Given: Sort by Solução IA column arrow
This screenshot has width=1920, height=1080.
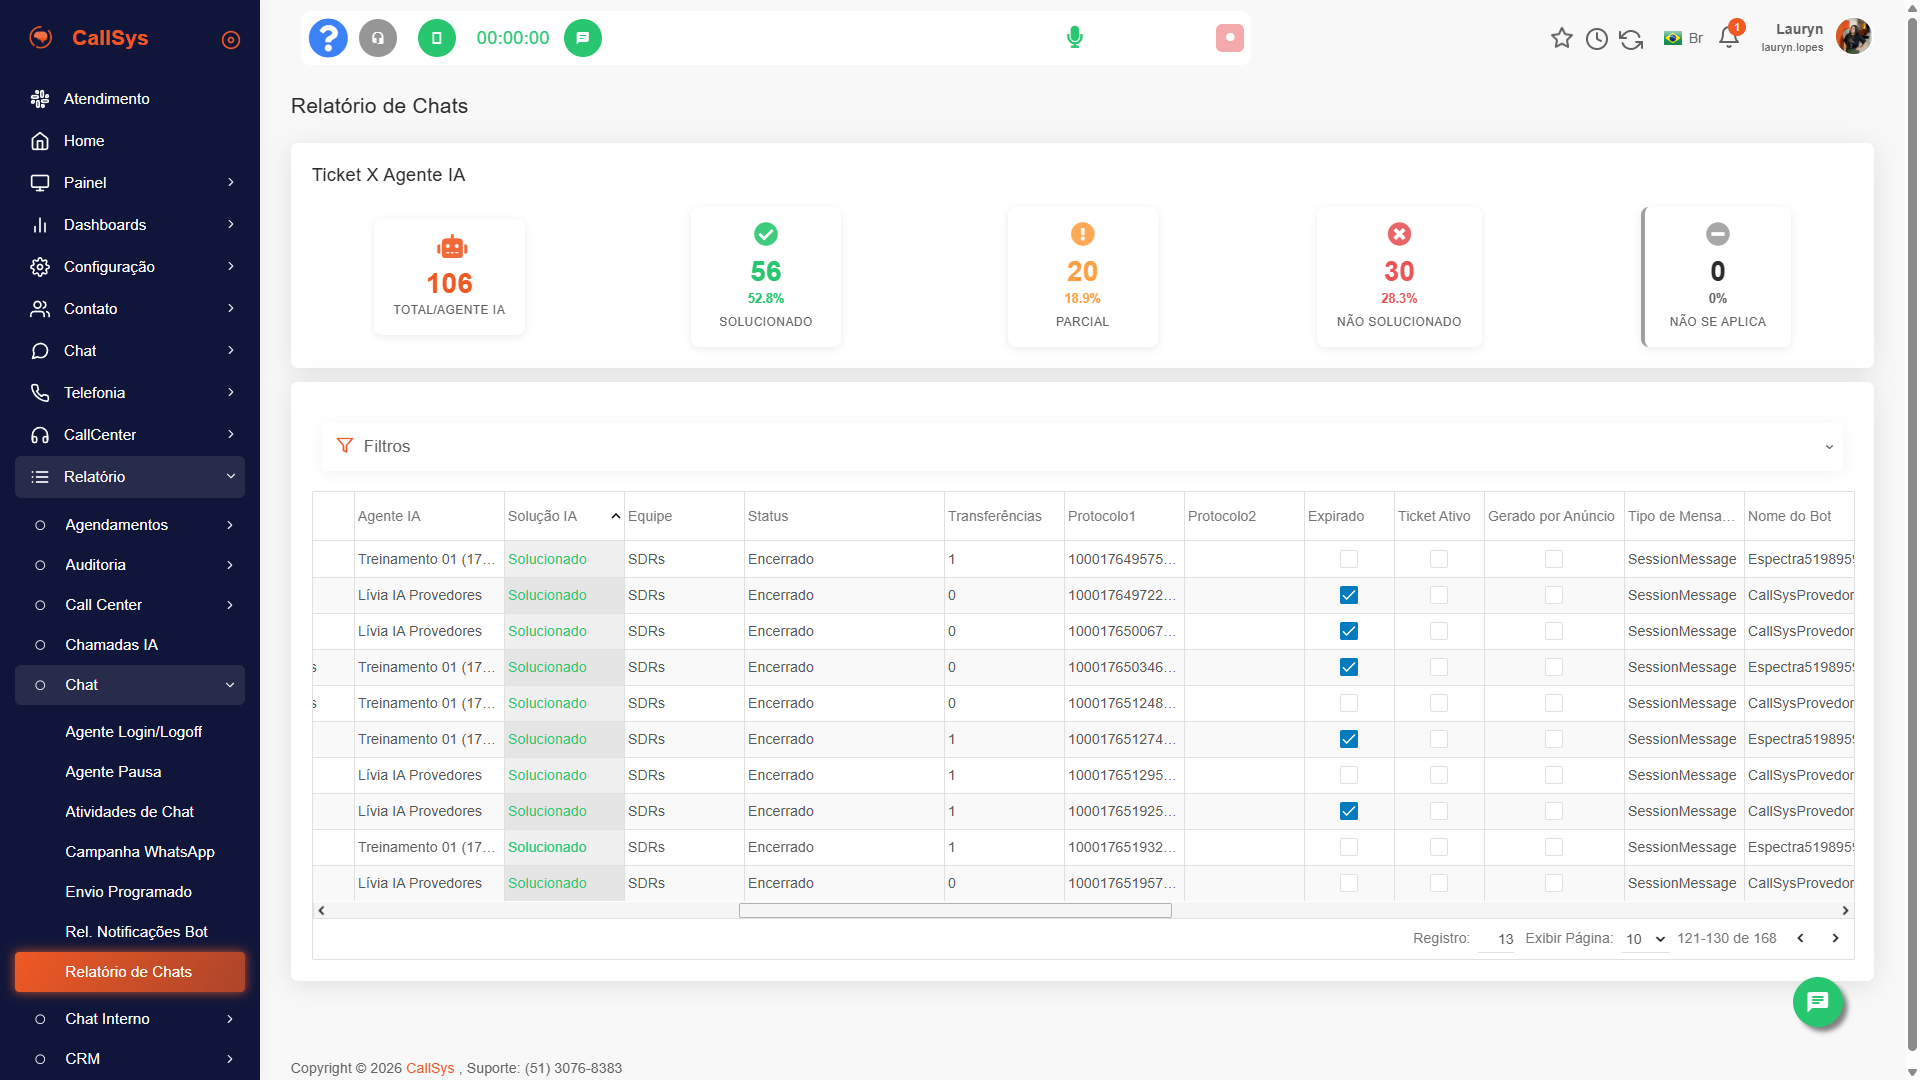Looking at the screenshot, I should (x=615, y=516).
